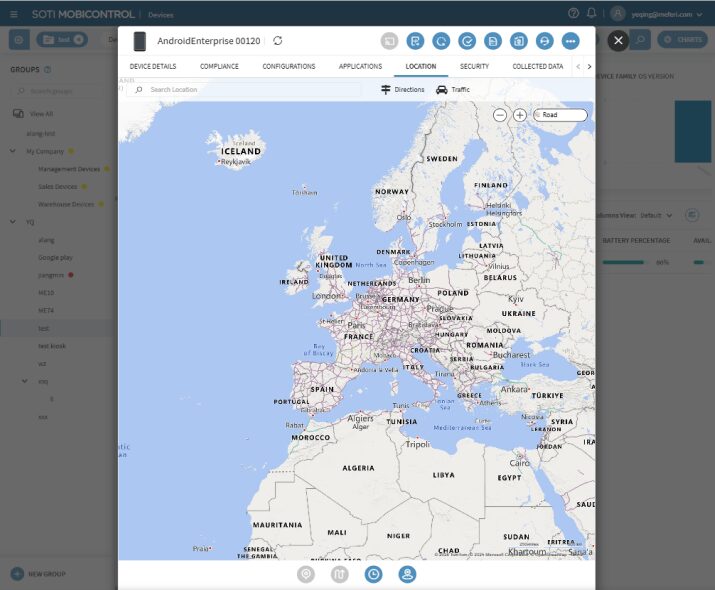Open the Collected Data tab

[538, 67]
